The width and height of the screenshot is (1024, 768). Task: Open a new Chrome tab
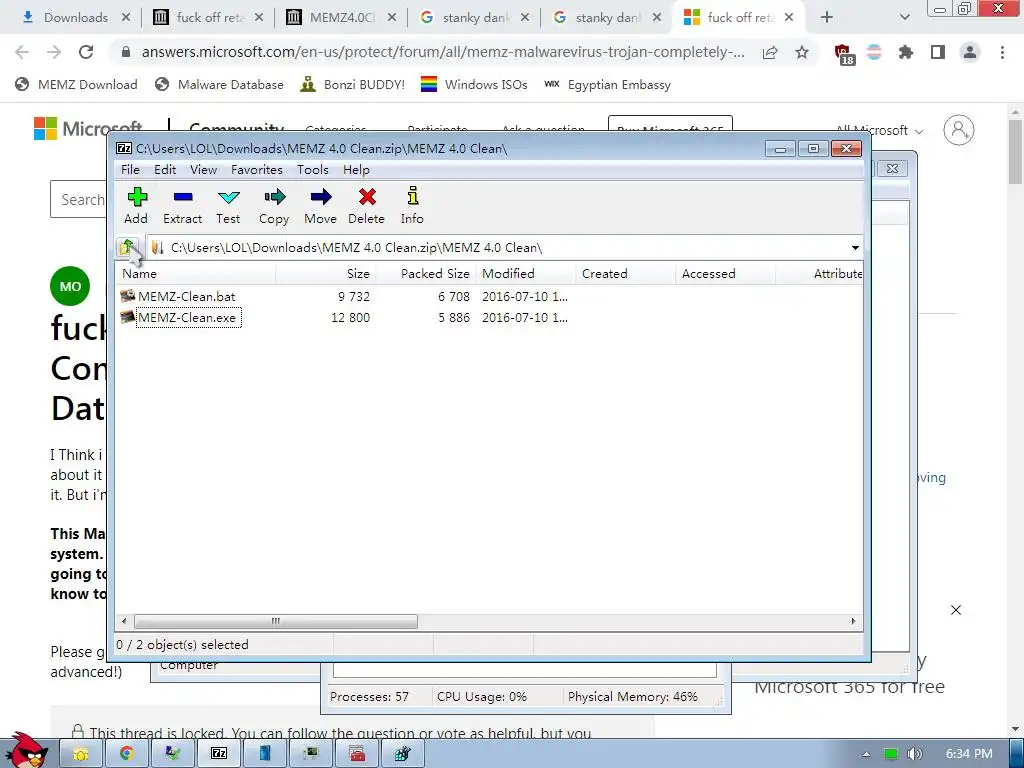827,18
